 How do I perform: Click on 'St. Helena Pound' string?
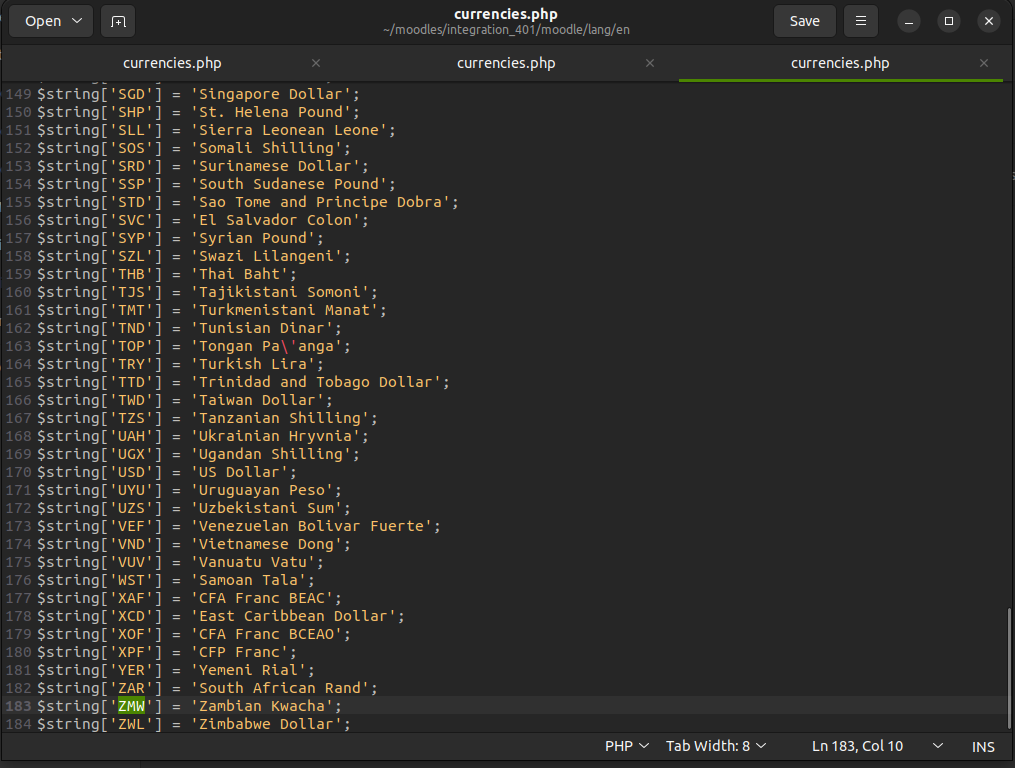[271, 113]
